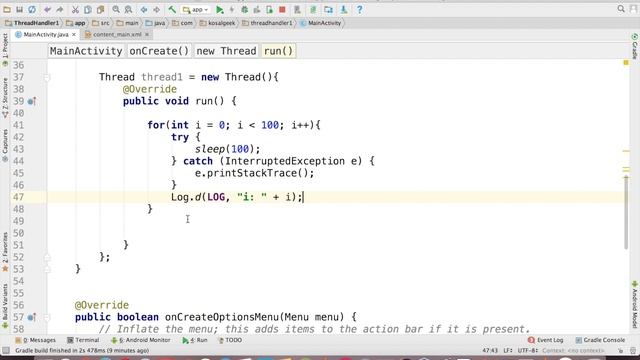Viewport: 640px width, 360px height.
Task: Click the Make Project hammer icon
Action: click(x=172, y=9)
